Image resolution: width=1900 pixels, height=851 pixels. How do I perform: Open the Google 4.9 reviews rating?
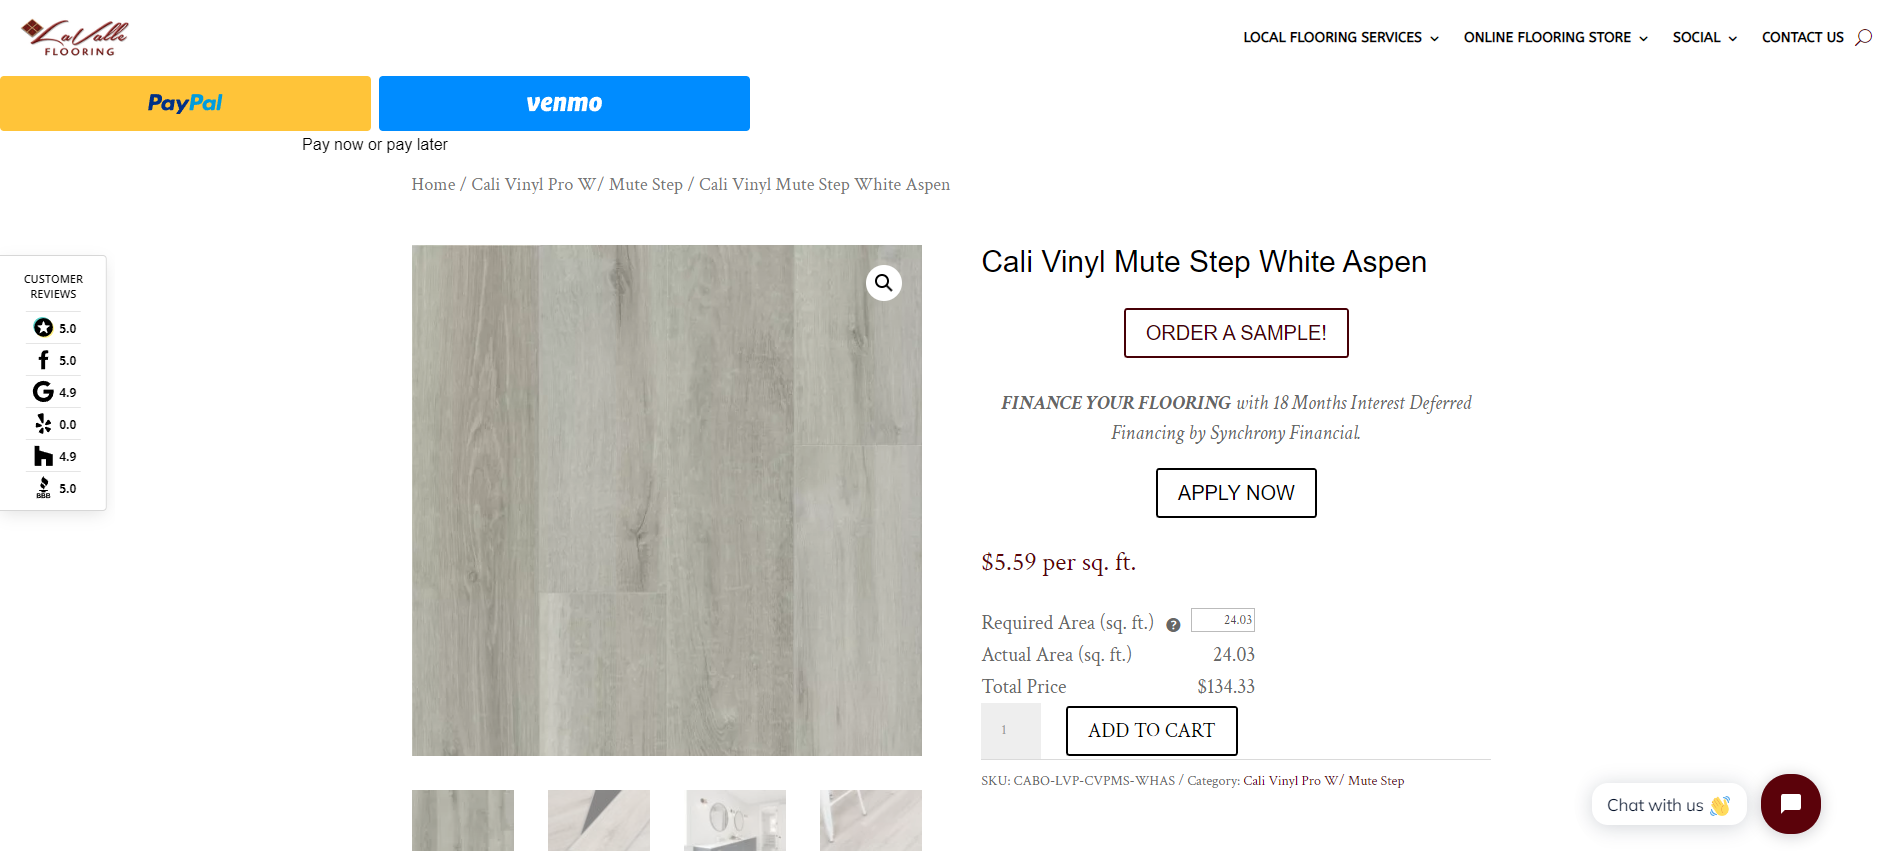tap(54, 392)
